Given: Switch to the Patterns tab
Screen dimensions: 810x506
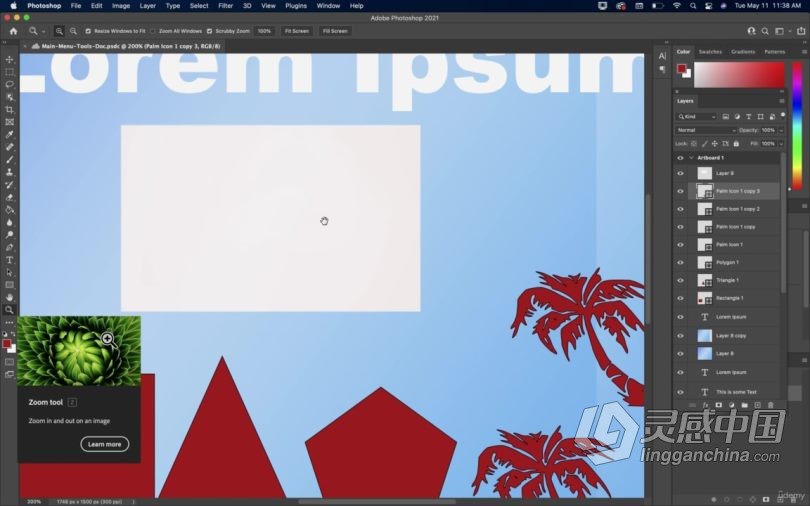Looking at the screenshot, I should tap(774, 52).
